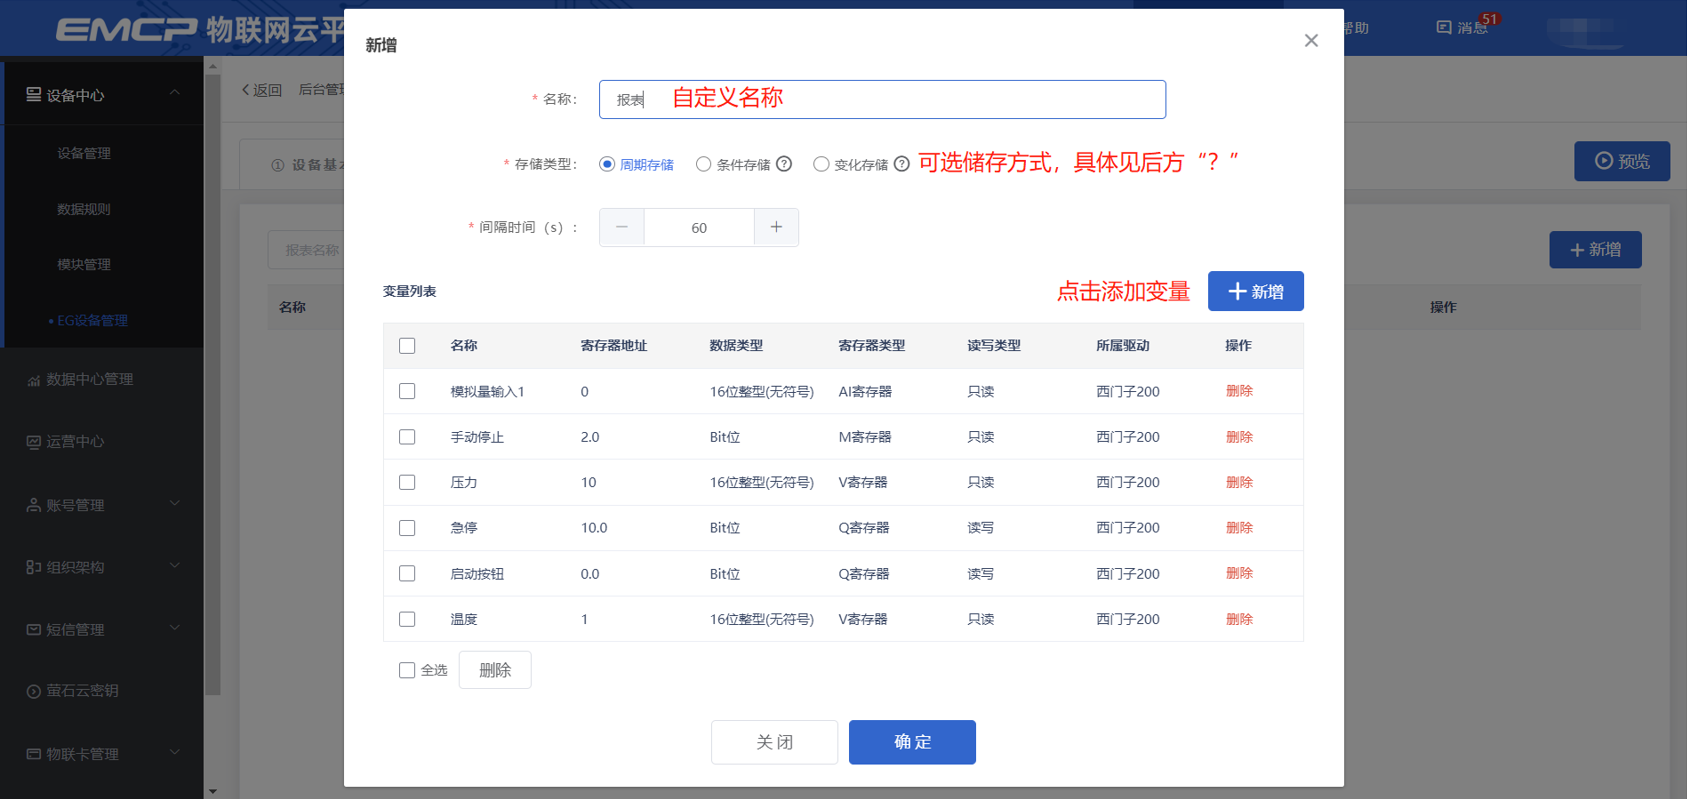Delete the 压力 variable row
Screen dimensions: 1687x799
1239,482
